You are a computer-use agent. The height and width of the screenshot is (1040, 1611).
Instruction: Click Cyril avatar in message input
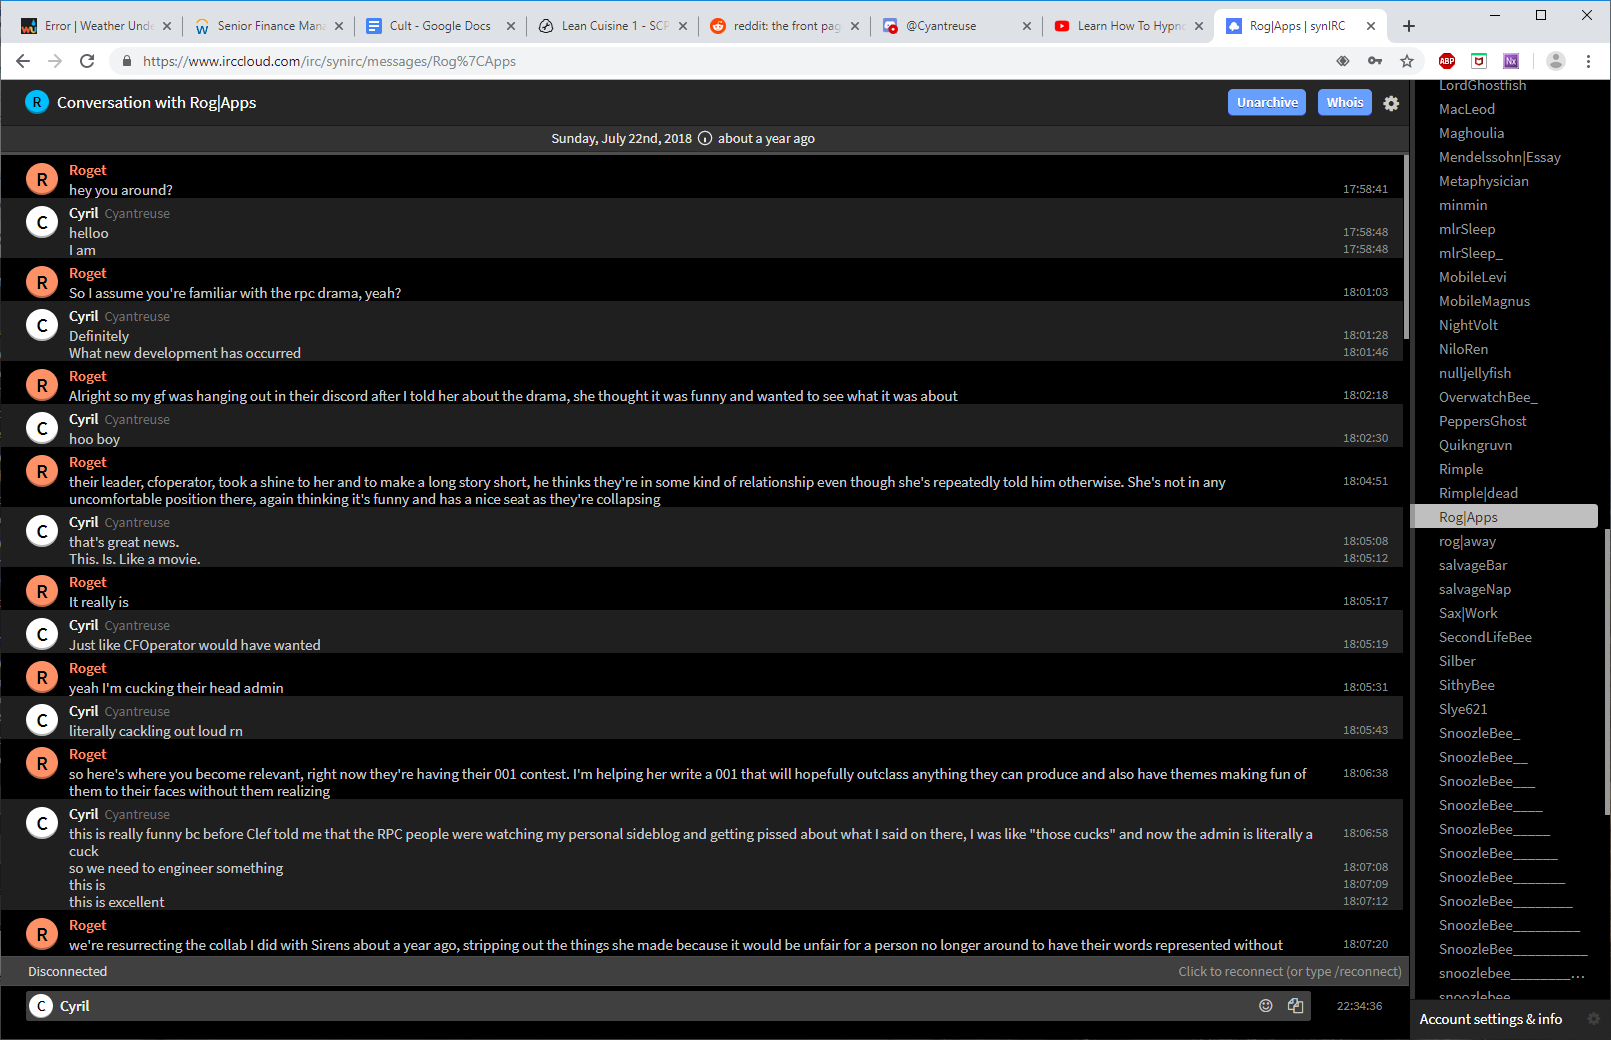pos(41,1006)
